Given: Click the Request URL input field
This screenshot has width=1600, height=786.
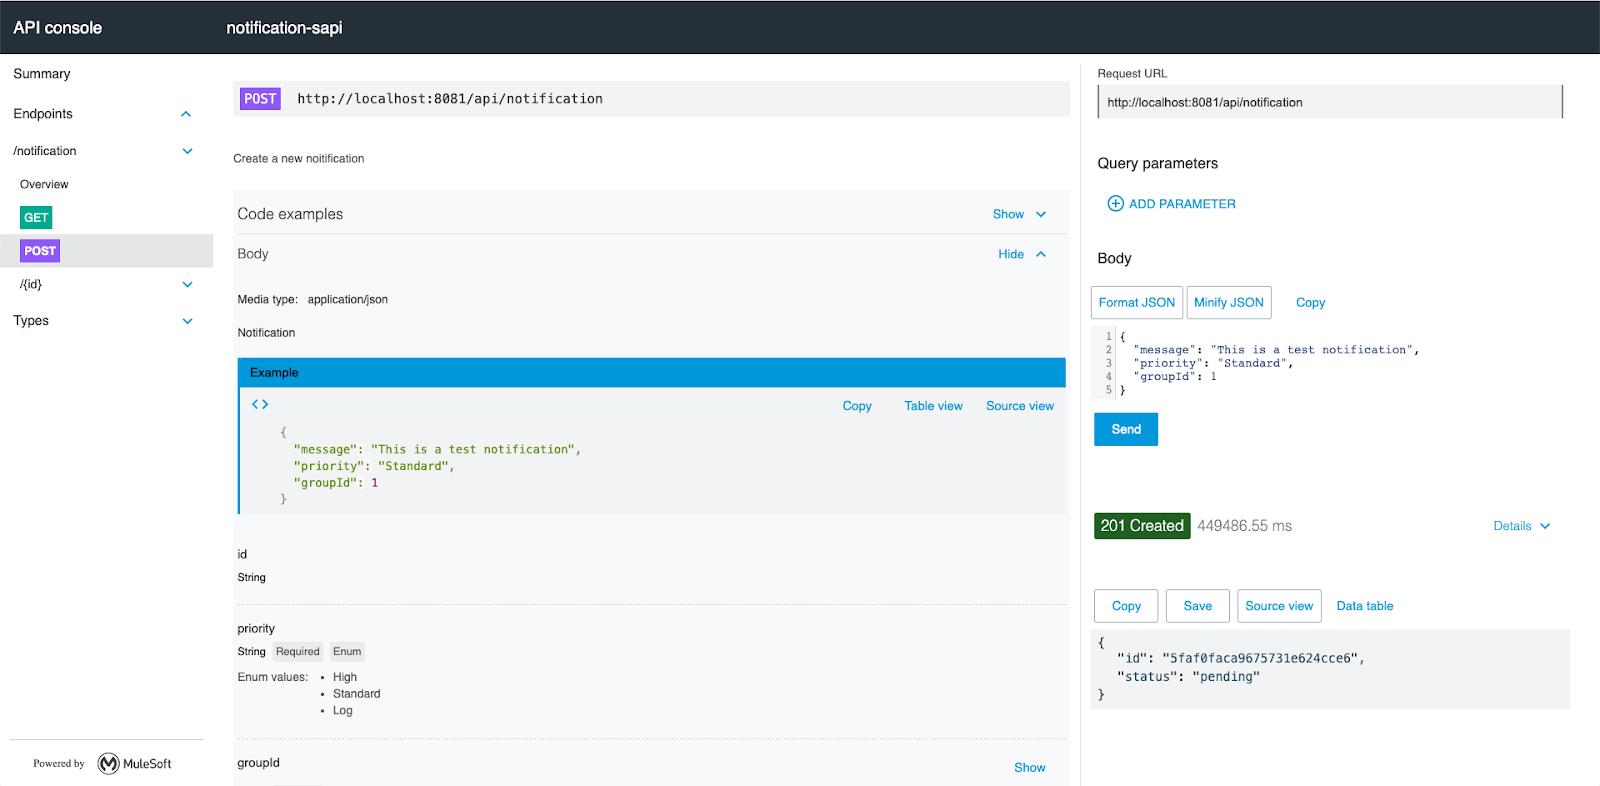Looking at the screenshot, I should (x=1328, y=102).
